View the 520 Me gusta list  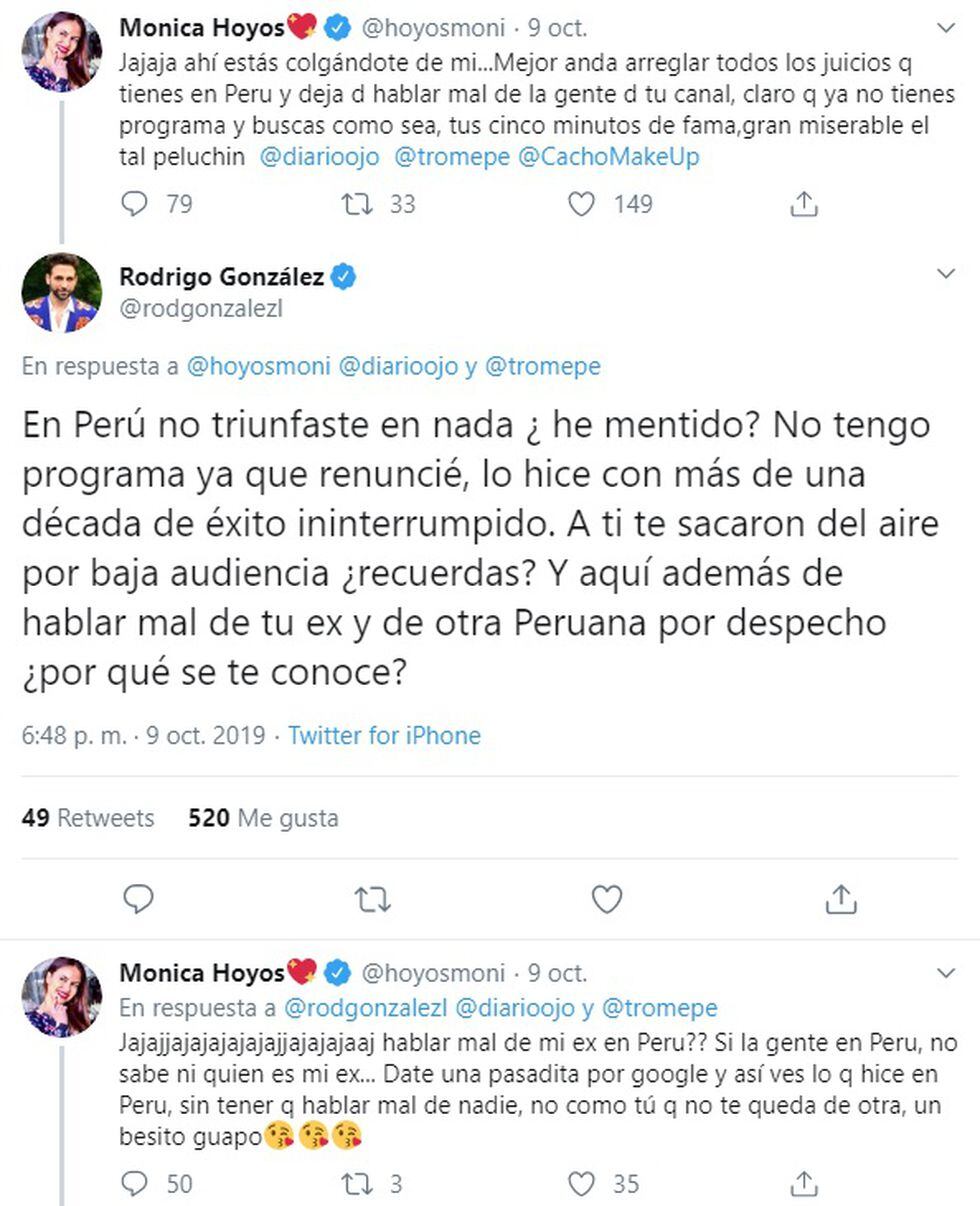tap(263, 818)
